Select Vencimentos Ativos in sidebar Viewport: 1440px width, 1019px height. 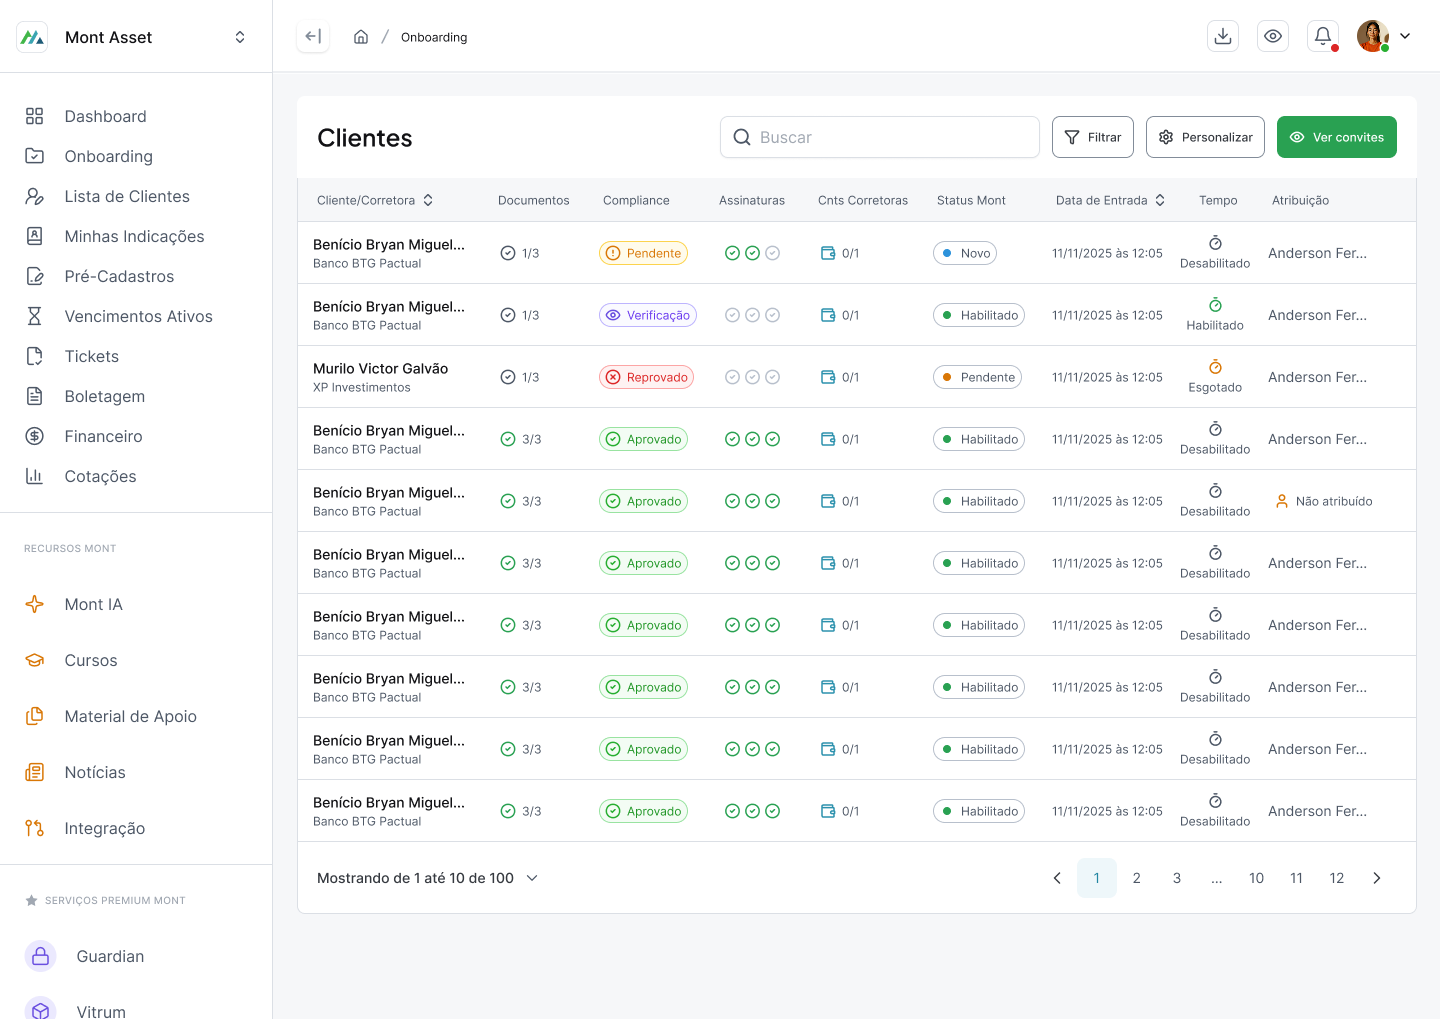pyautogui.click(x=136, y=316)
